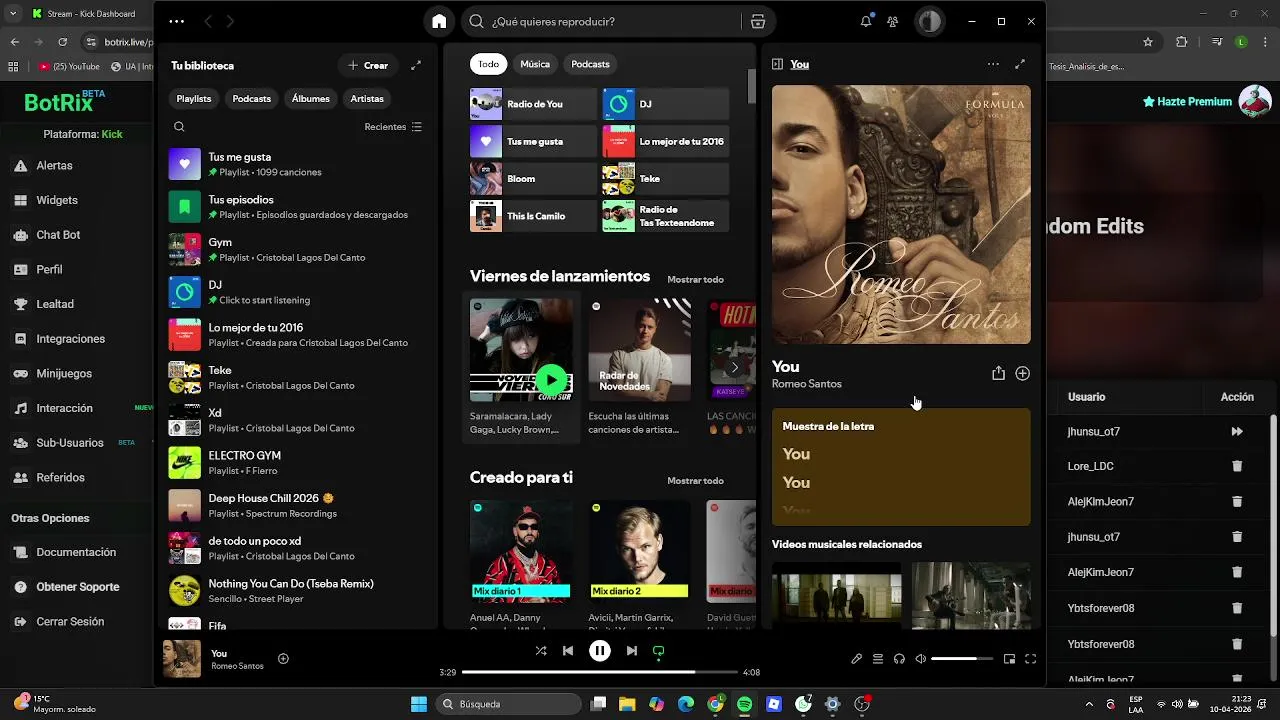Open Friend Activity icon

click(893, 21)
